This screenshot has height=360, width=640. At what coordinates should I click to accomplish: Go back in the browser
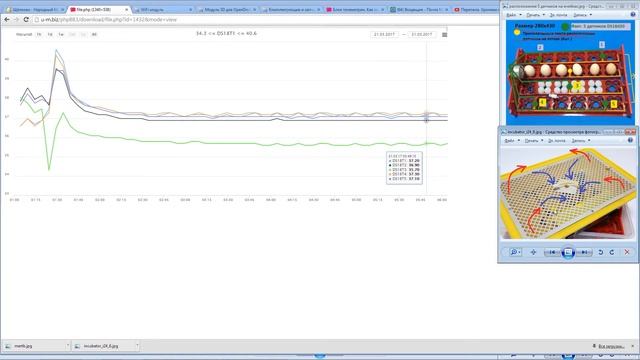tap(7, 19)
